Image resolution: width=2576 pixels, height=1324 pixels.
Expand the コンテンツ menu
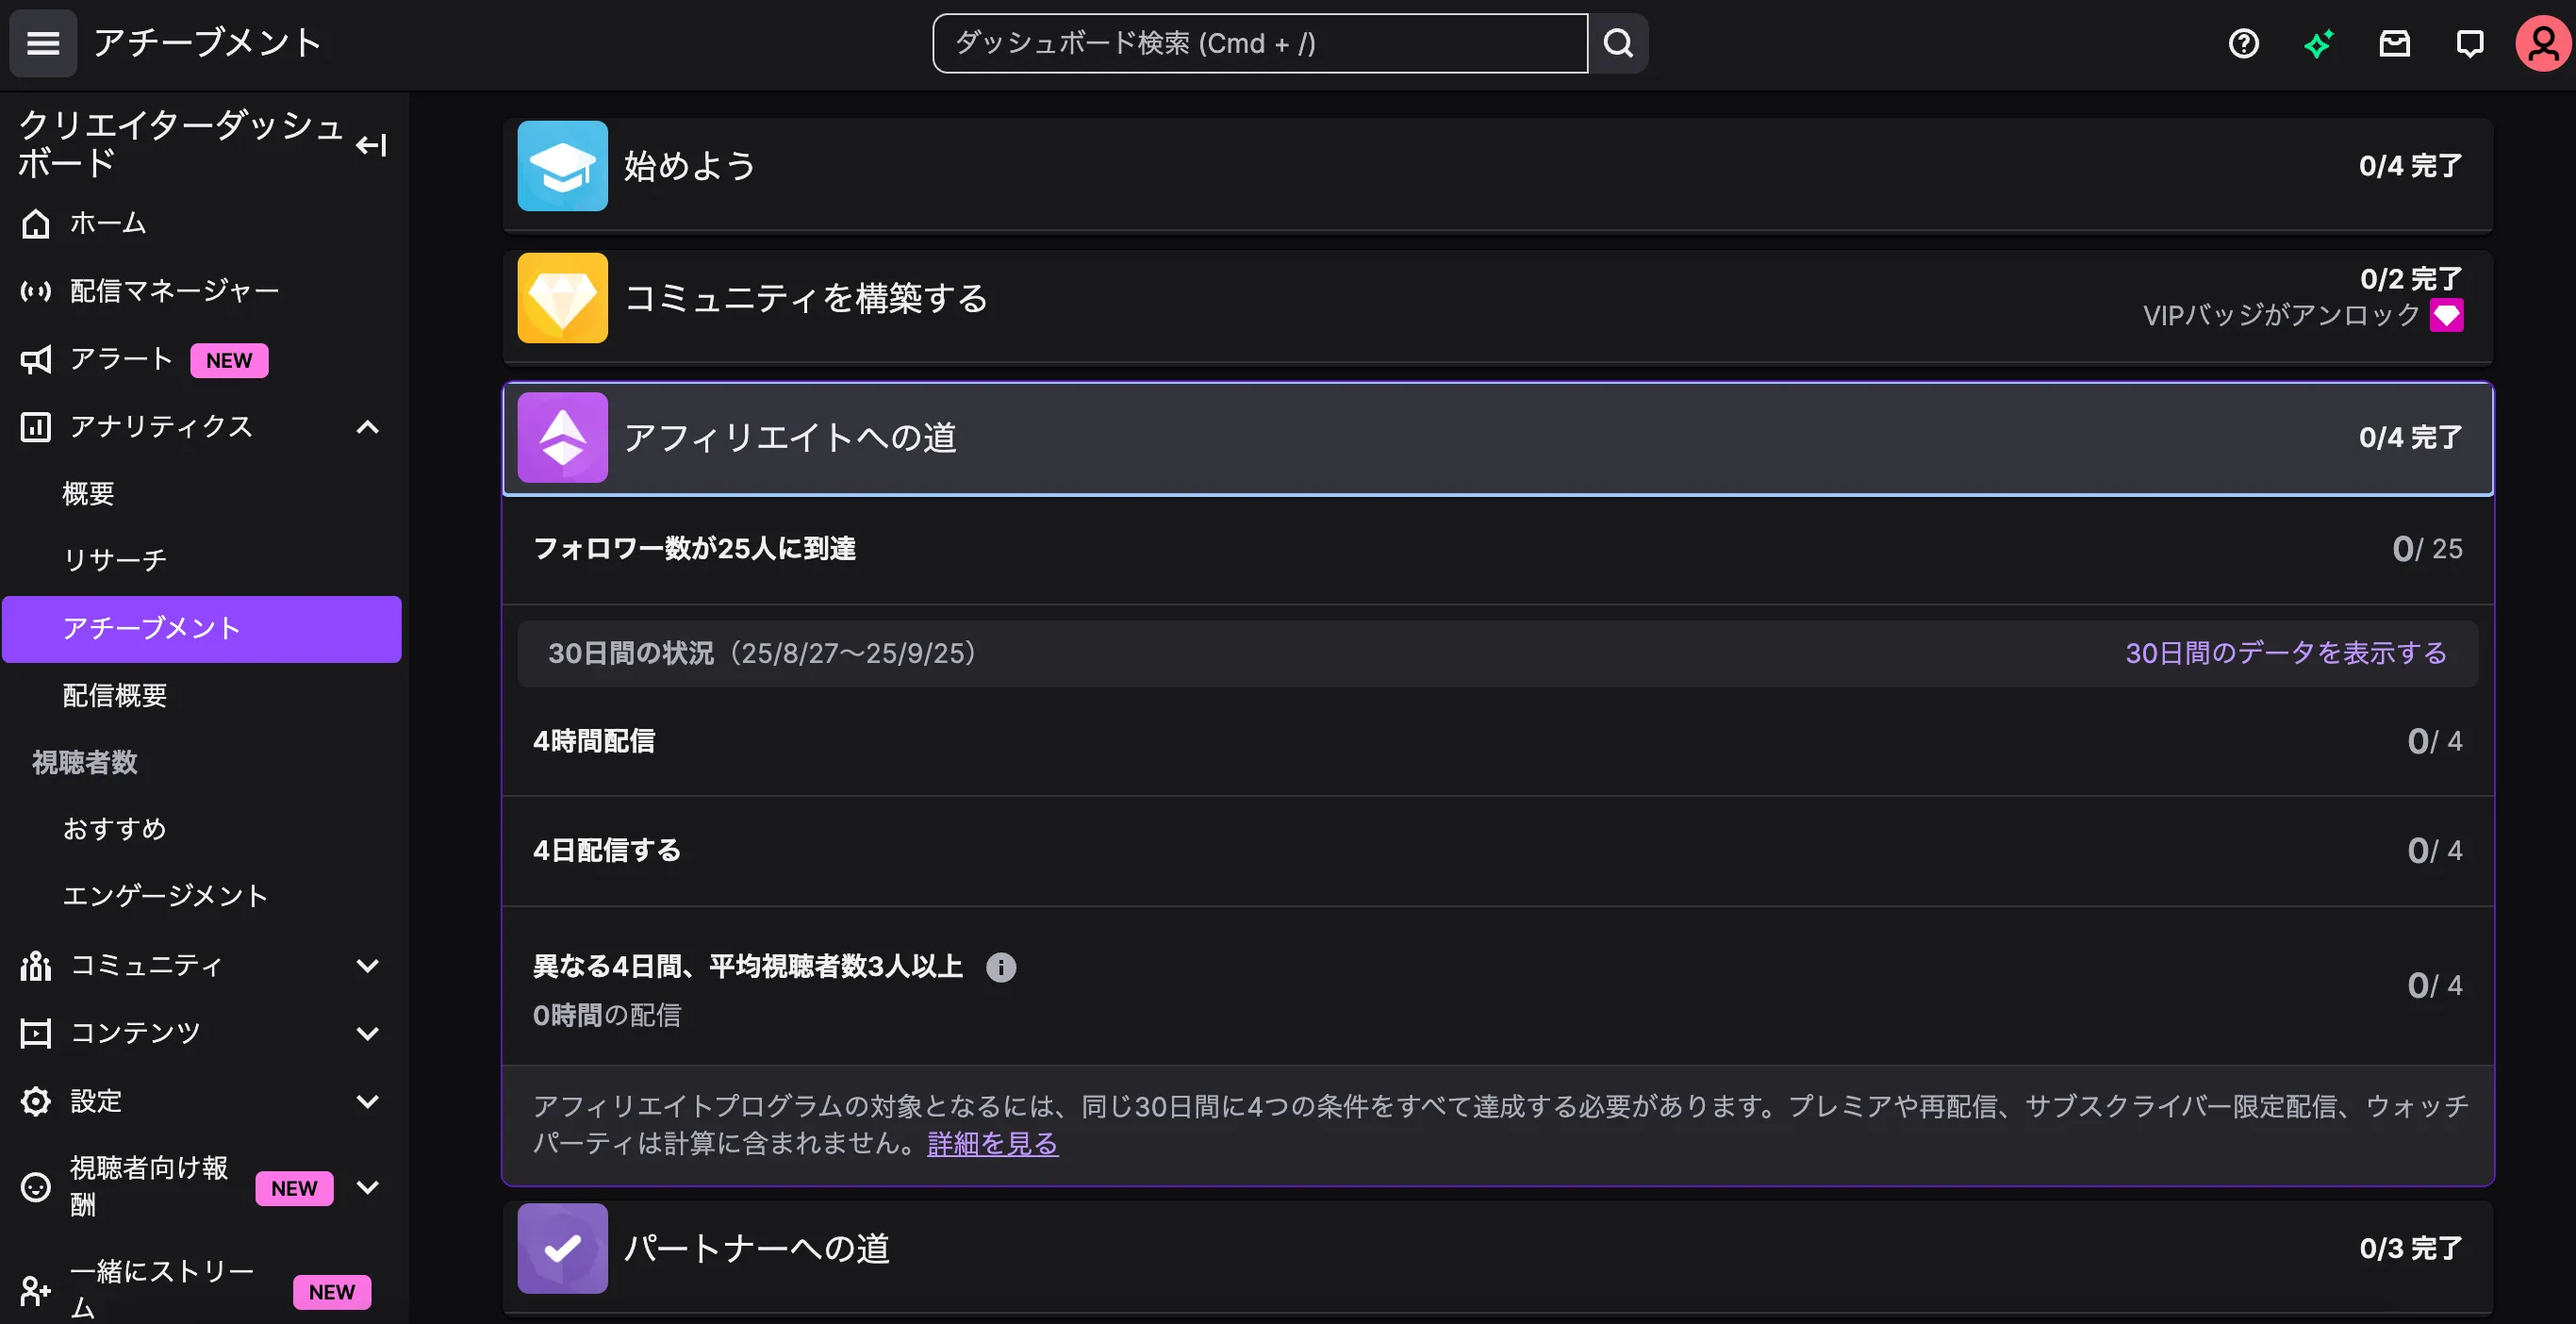click(x=367, y=1033)
